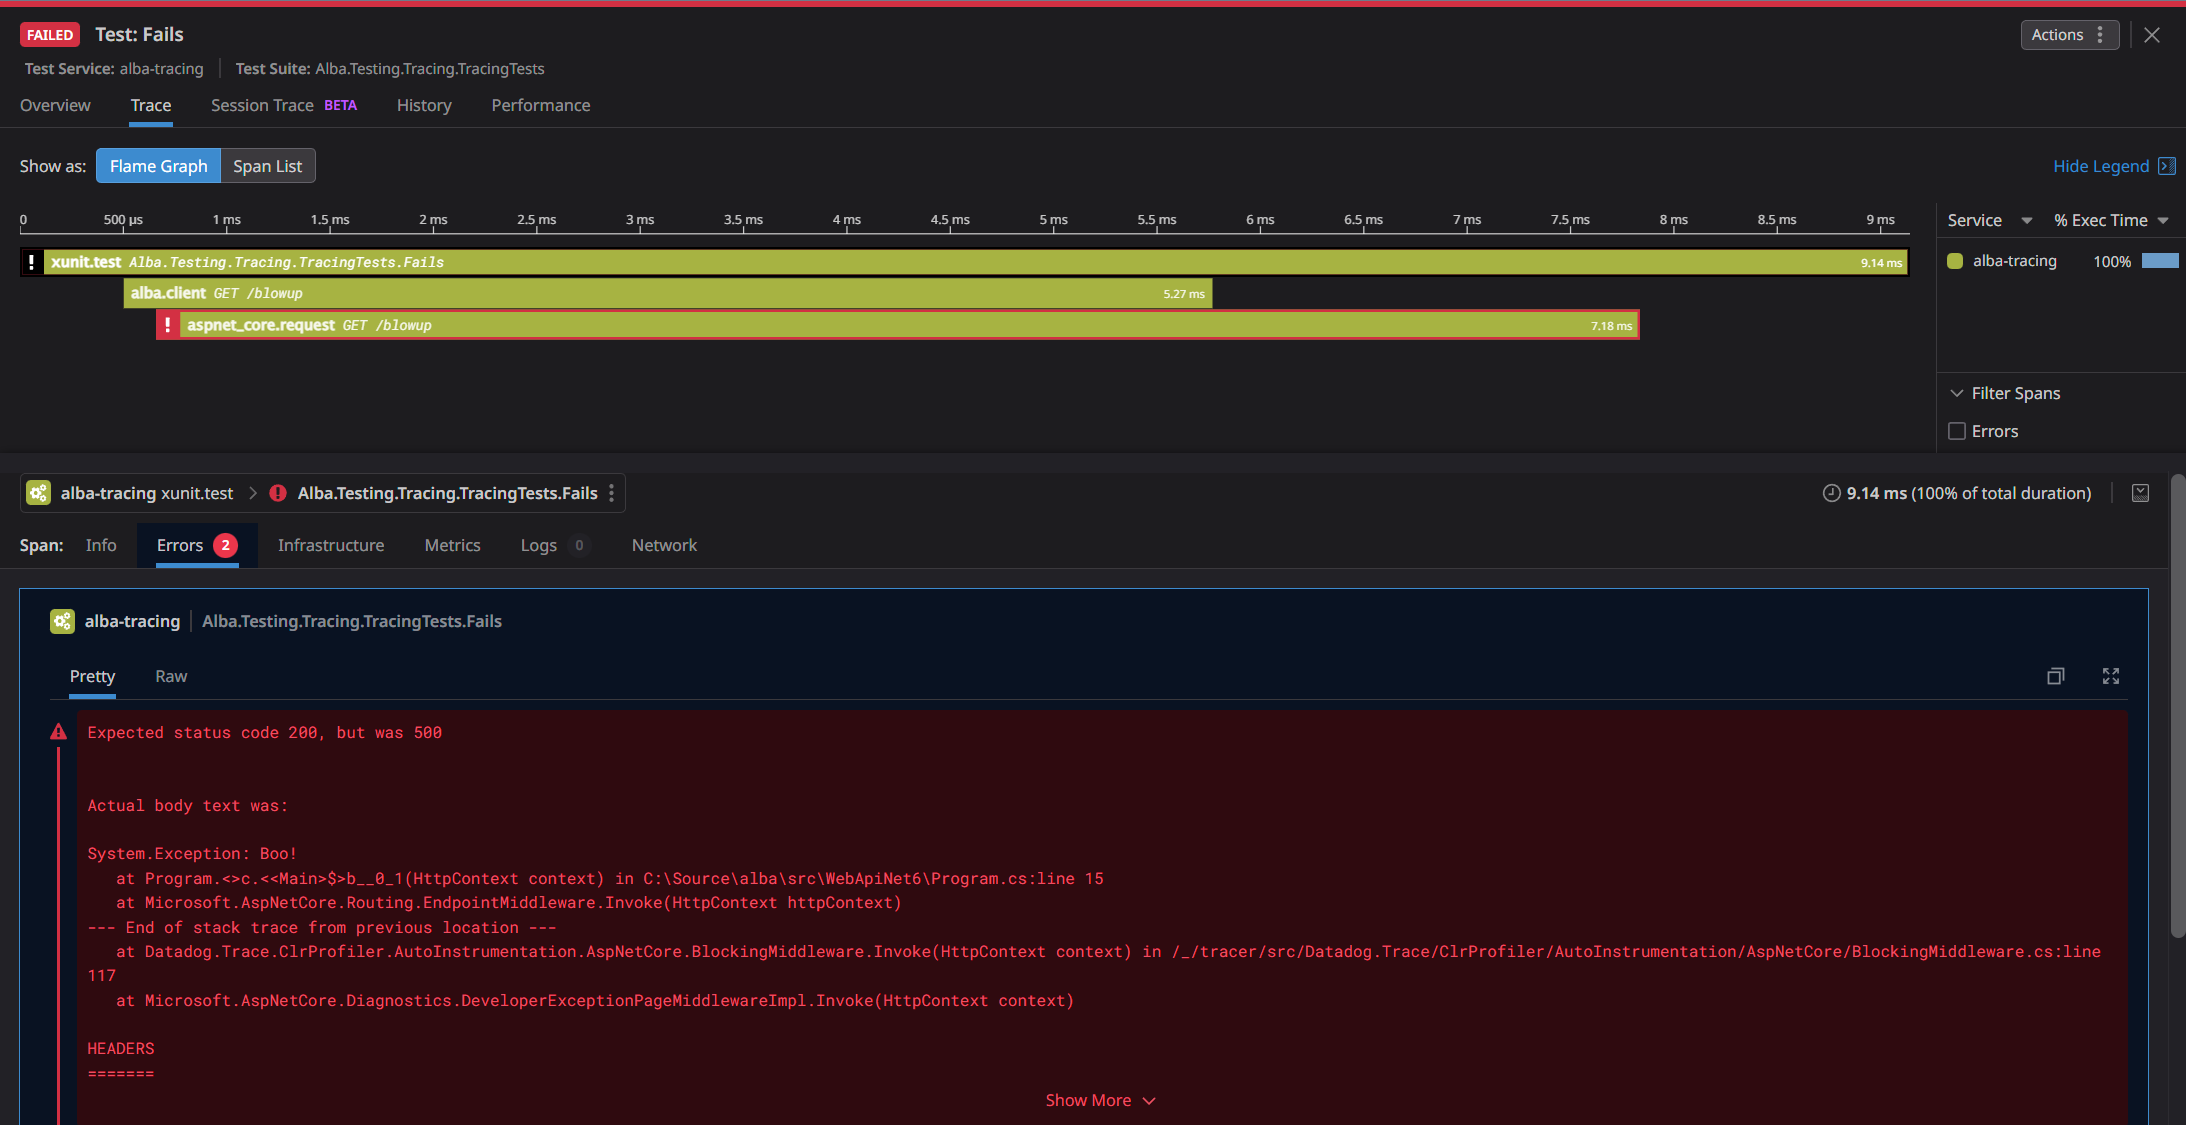Select the aspnet_core.request GET /blowup span
Viewport: 2186px width, 1125px height.
898,325
